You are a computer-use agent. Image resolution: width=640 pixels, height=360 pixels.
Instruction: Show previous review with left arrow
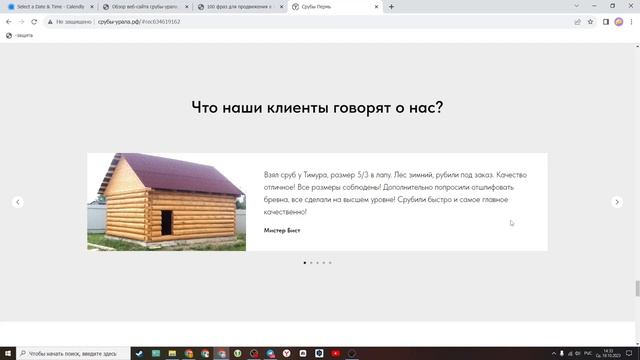pyautogui.click(x=18, y=202)
